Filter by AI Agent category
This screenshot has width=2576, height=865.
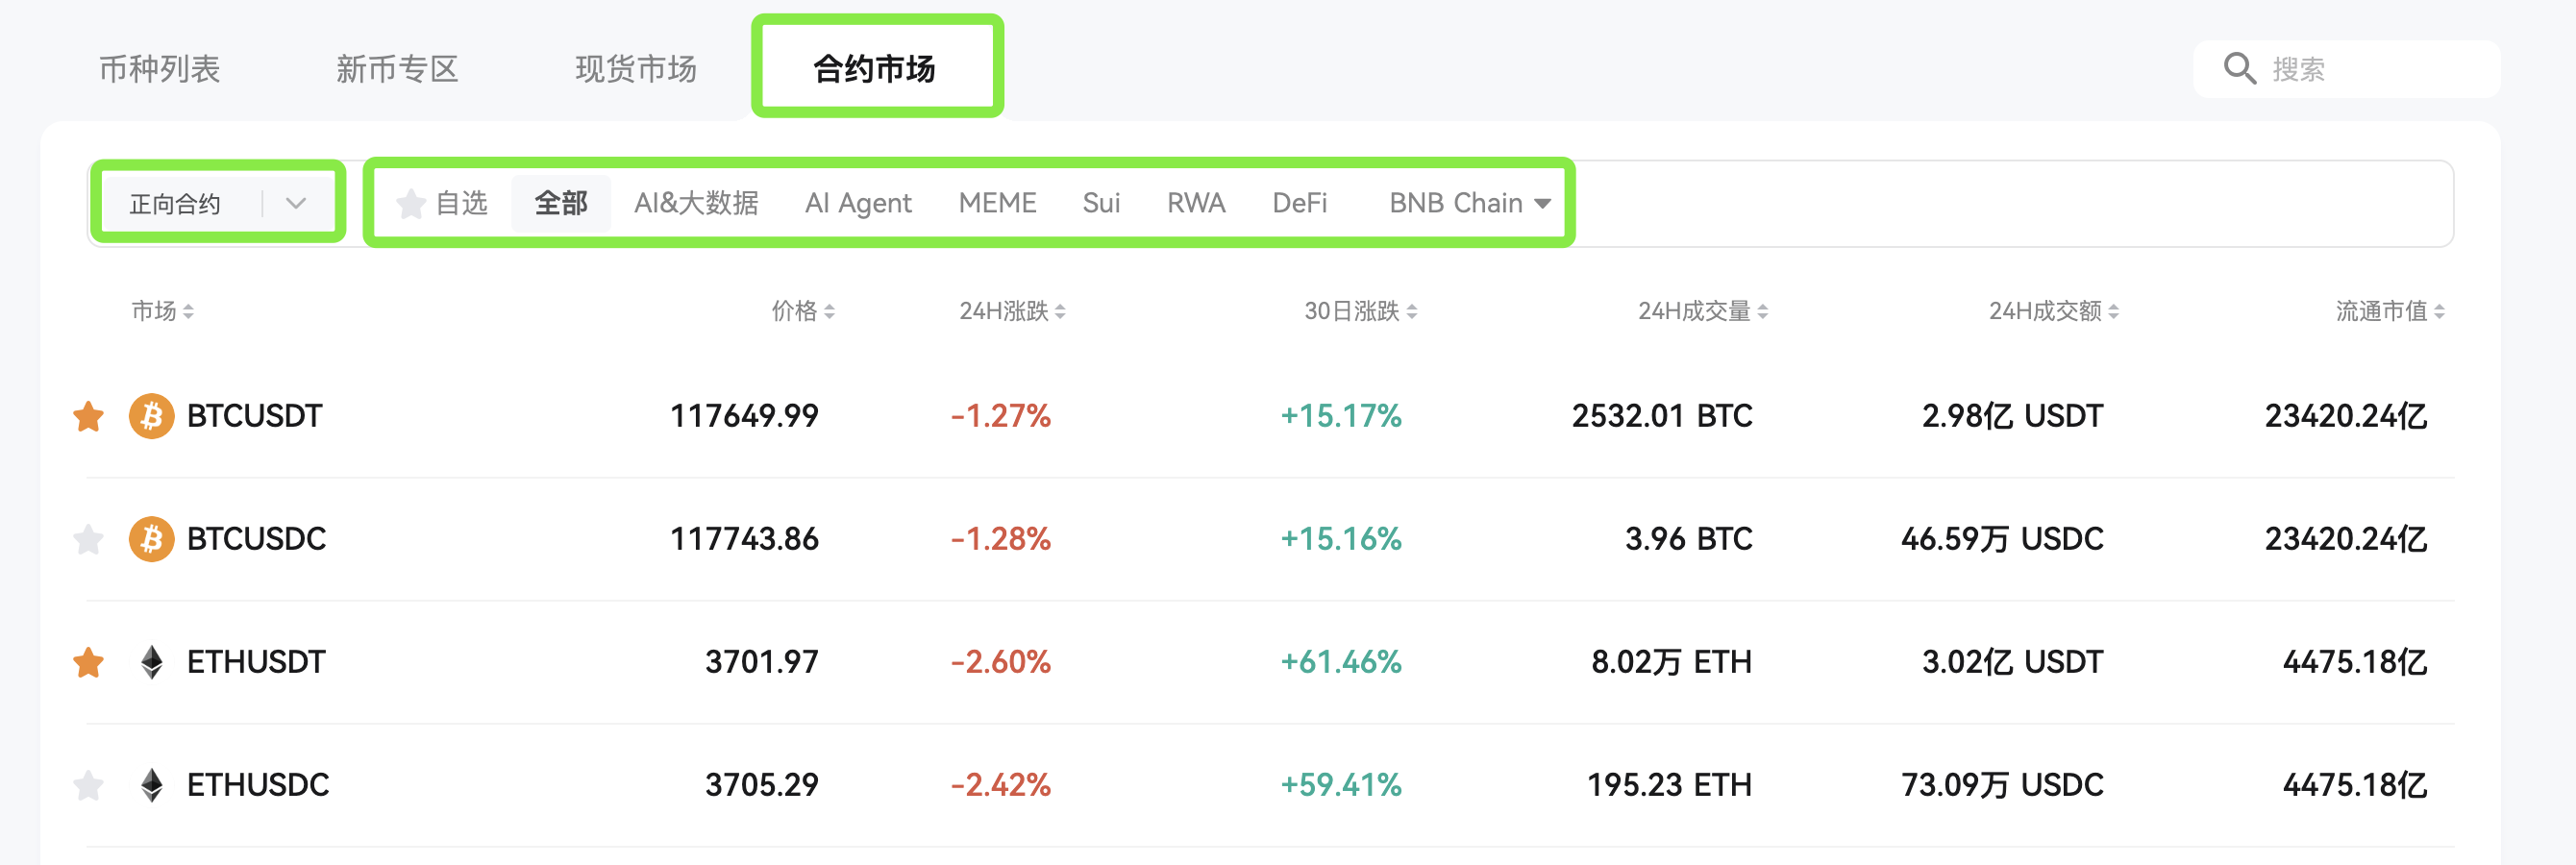858,204
